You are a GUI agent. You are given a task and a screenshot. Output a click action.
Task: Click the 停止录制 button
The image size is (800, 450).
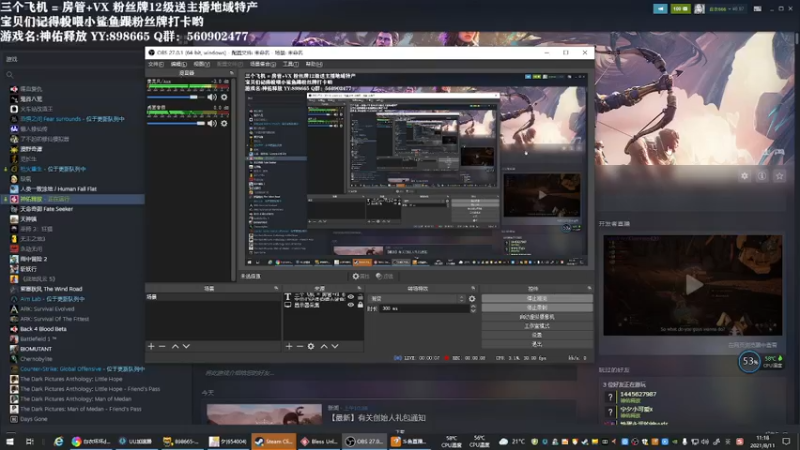(x=537, y=307)
